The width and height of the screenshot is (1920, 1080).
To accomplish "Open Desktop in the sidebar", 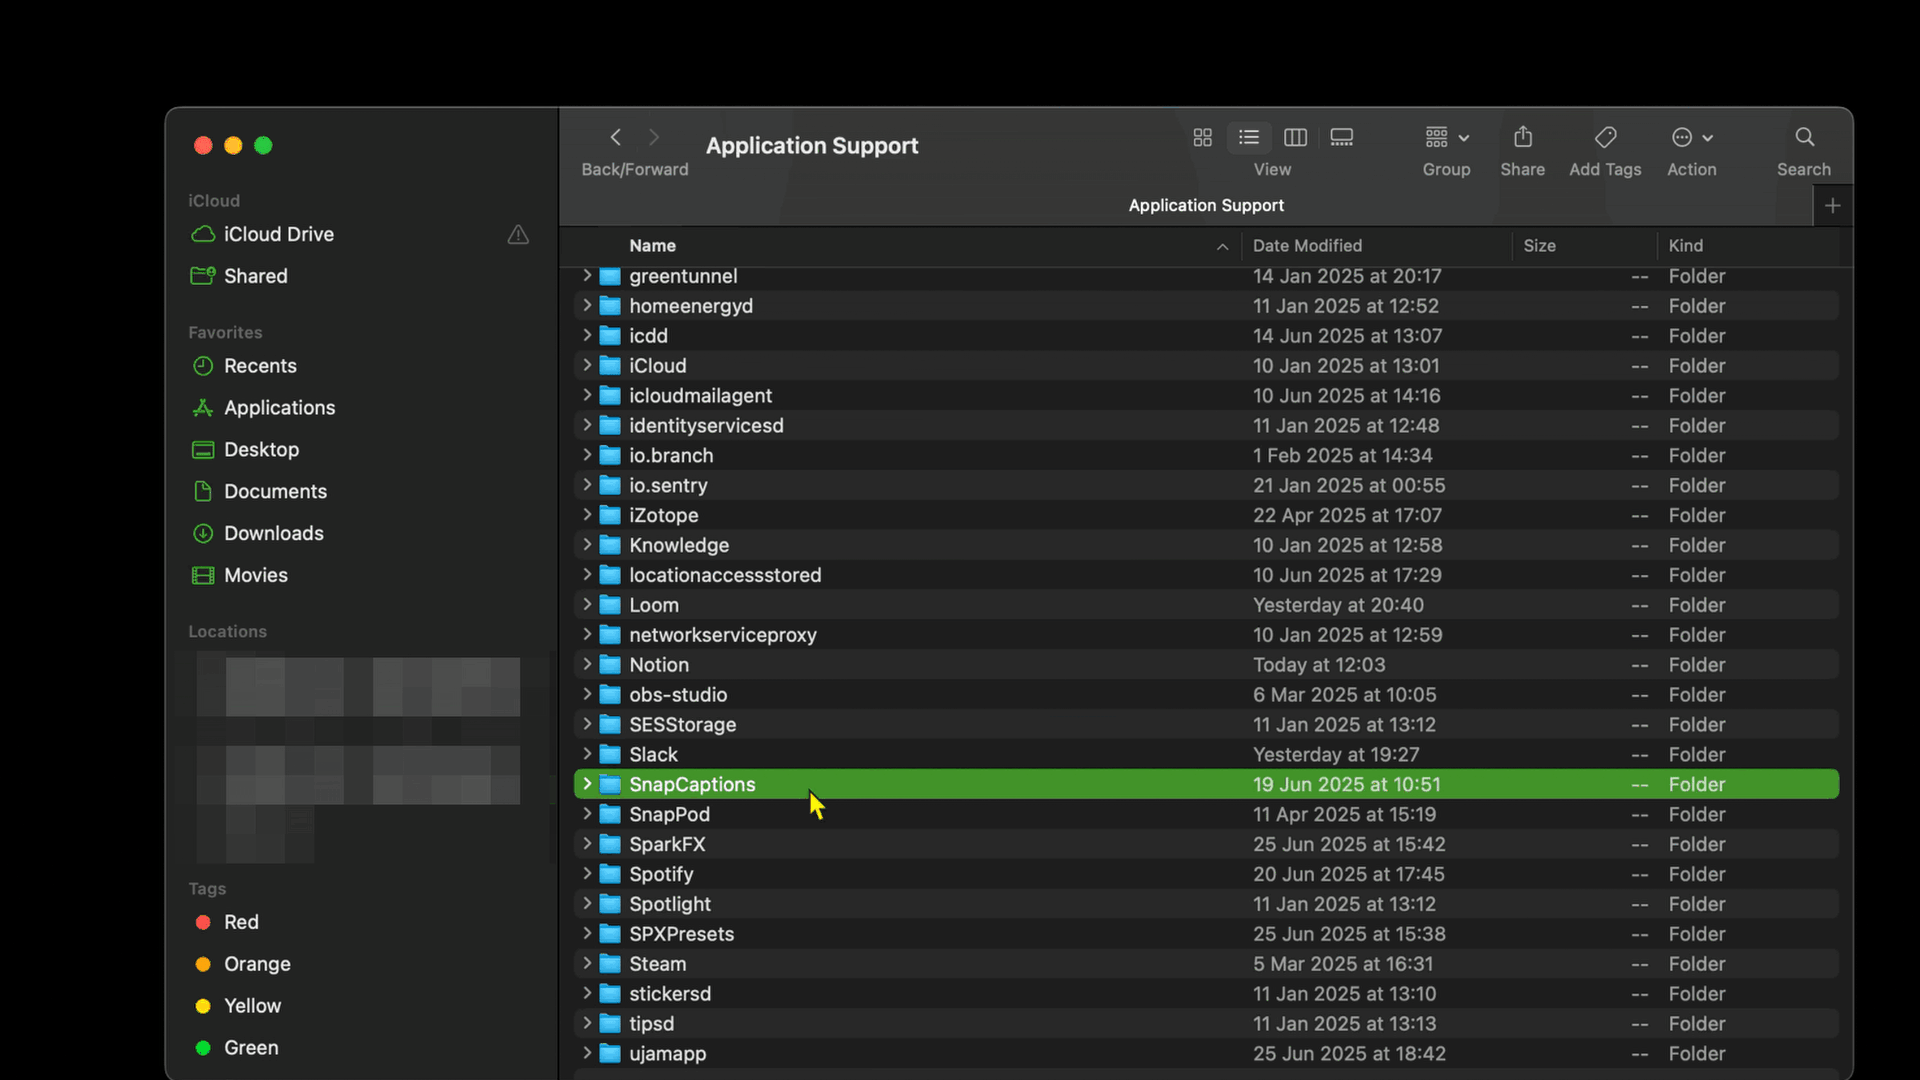I will 261,450.
